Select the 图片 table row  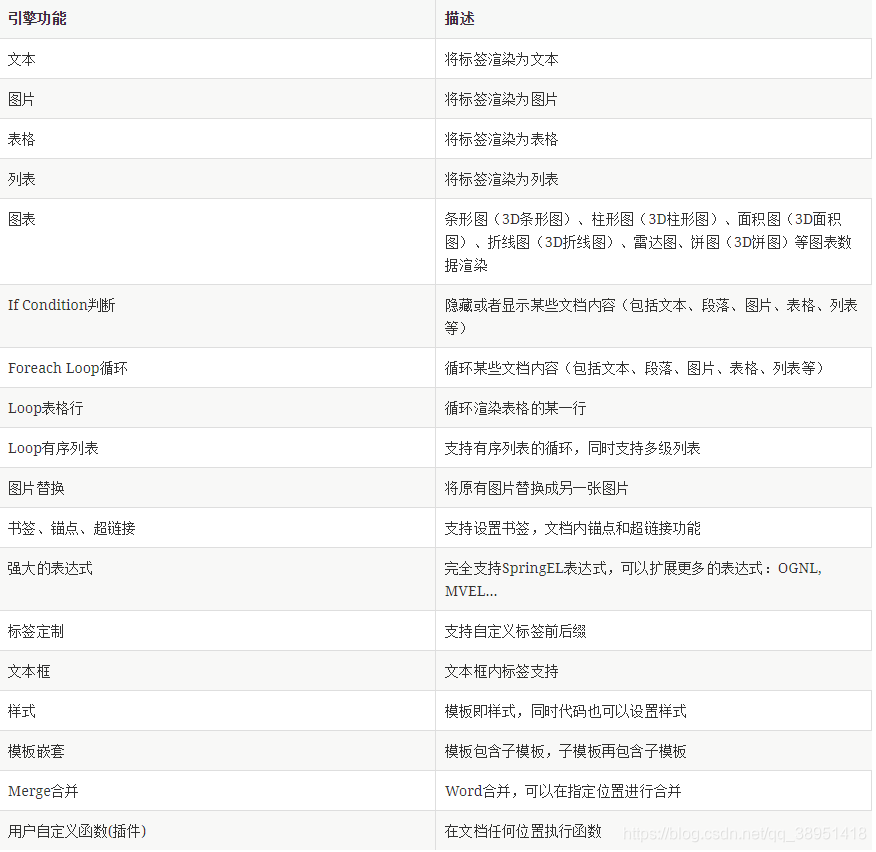tap(21, 98)
